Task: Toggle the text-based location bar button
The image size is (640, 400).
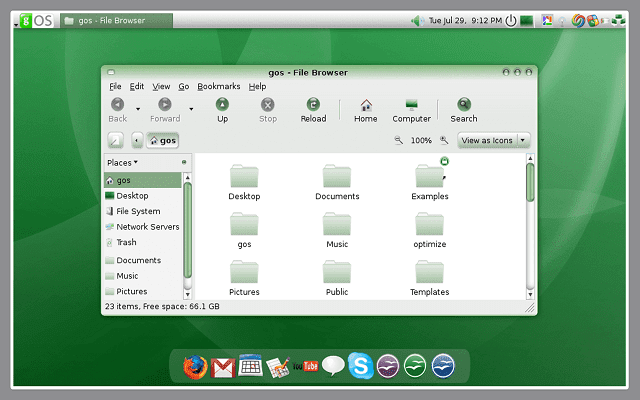Action: [116, 140]
